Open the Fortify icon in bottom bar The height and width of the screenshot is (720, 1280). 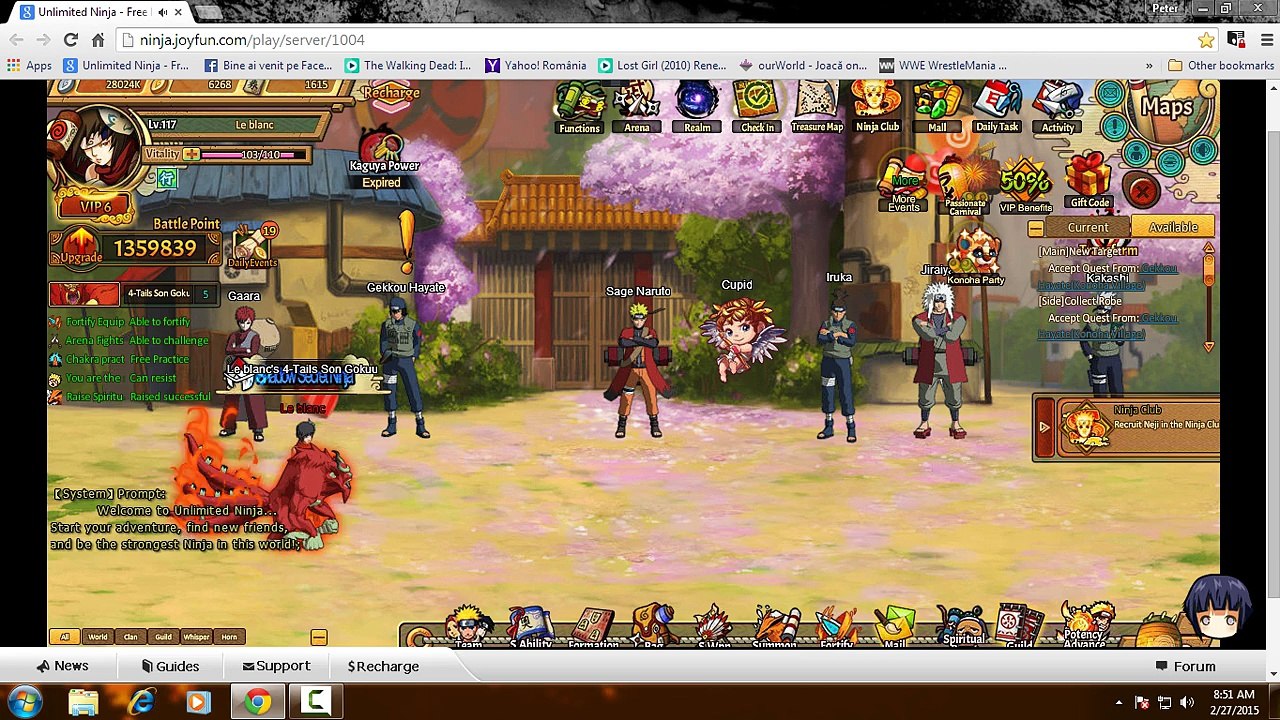(x=836, y=627)
